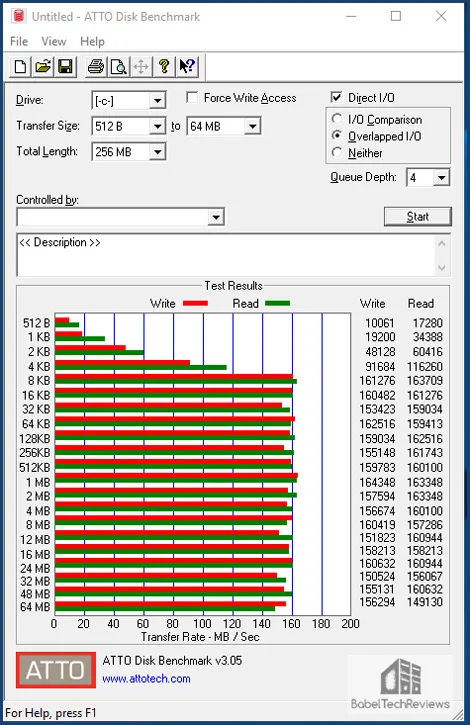Viewport: 470px width, 725px height.
Task: Uncheck the Direct I/O checkbox
Action: click(x=336, y=98)
